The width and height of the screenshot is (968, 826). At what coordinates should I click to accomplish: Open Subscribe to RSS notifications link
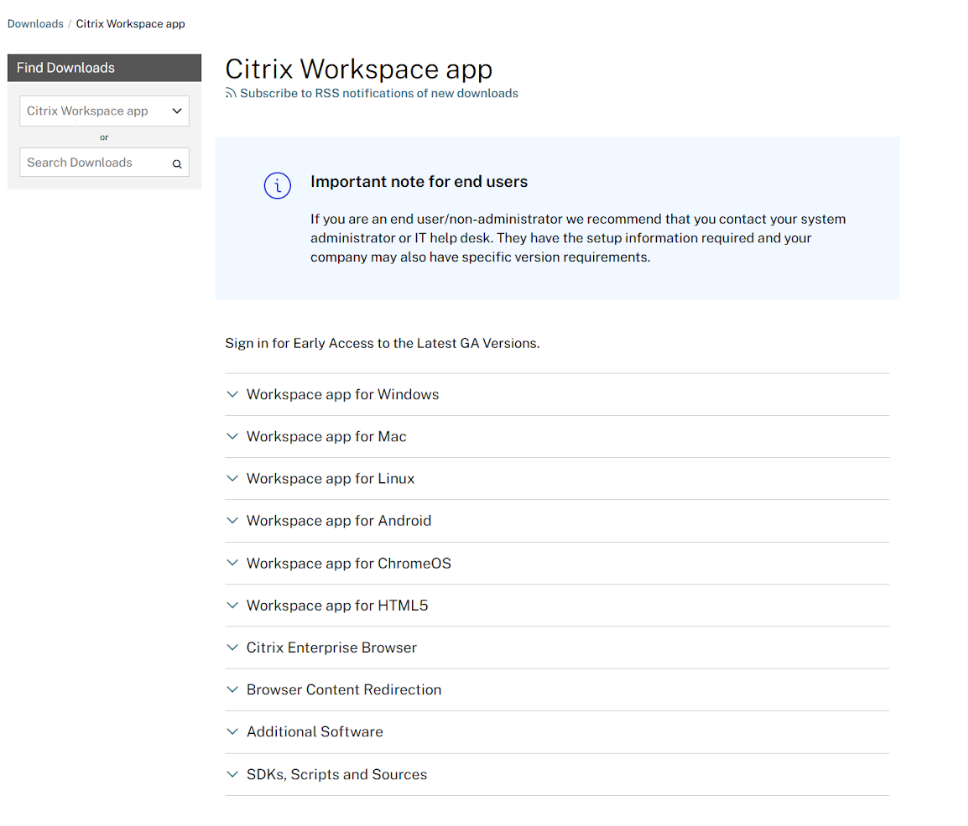[378, 94]
